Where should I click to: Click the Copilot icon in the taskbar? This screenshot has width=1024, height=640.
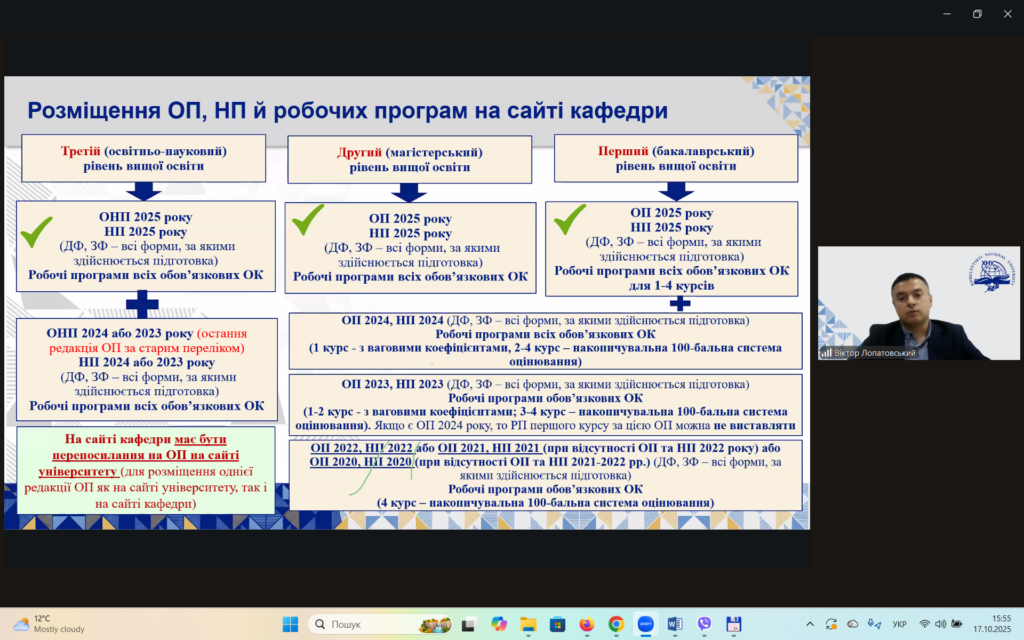pyautogui.click(x=498, y=624)
